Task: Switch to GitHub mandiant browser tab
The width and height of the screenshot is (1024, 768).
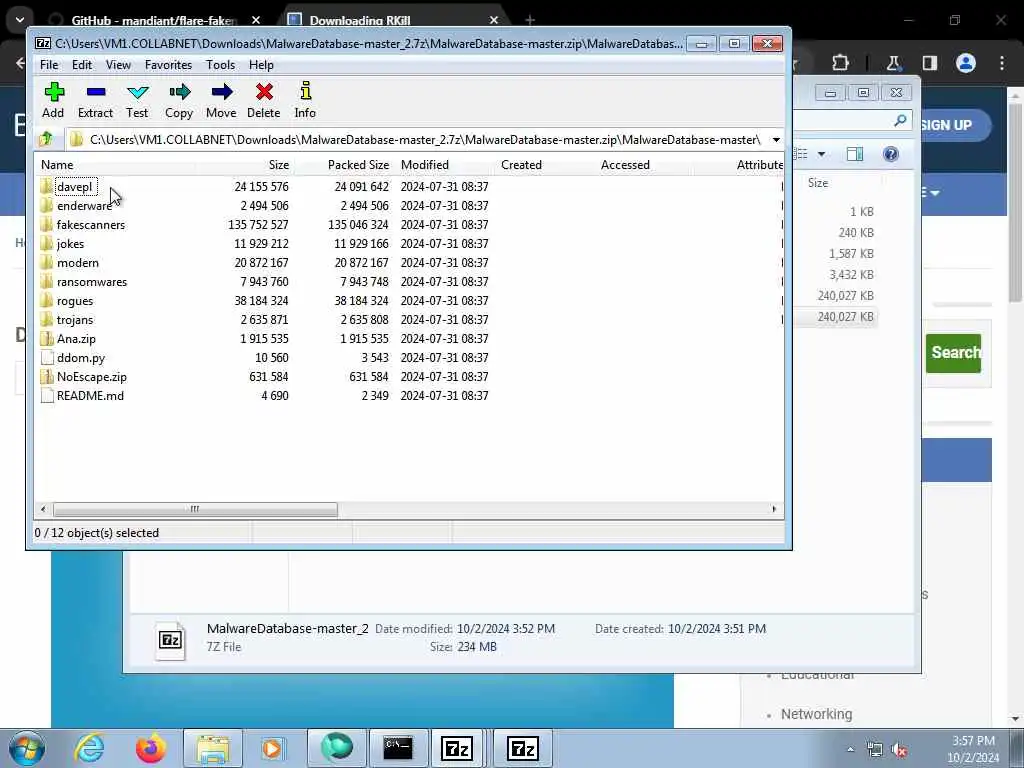Action: click(154, 20)
